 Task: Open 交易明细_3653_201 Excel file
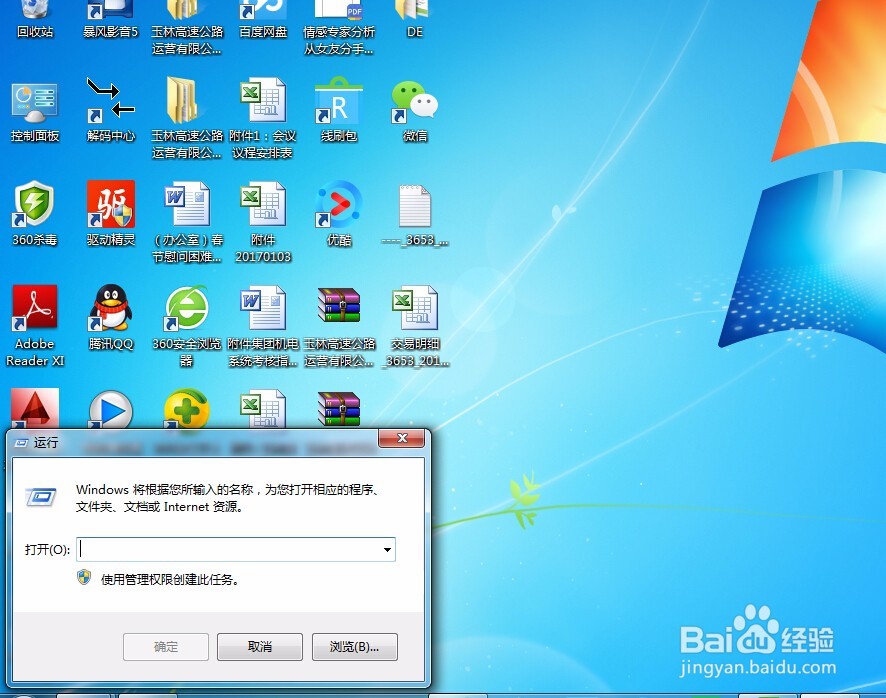[416, 326]
